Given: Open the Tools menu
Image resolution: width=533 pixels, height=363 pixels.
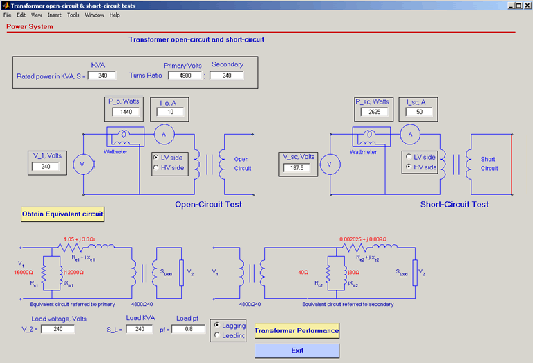Looking at the screenshot, I should click(73, 15).
